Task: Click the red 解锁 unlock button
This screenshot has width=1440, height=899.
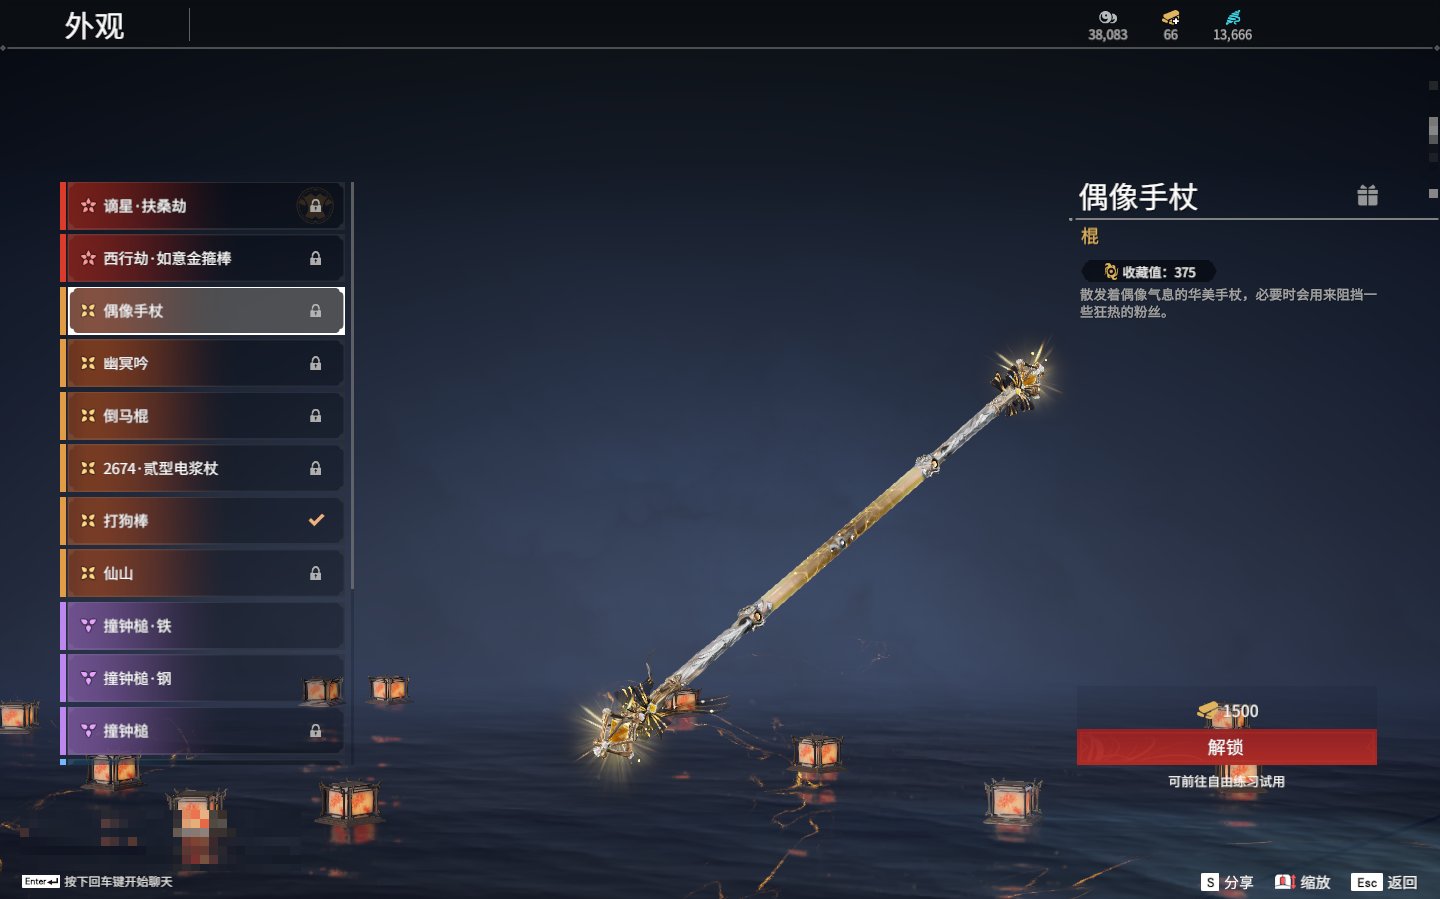Action: point(1226,747)
